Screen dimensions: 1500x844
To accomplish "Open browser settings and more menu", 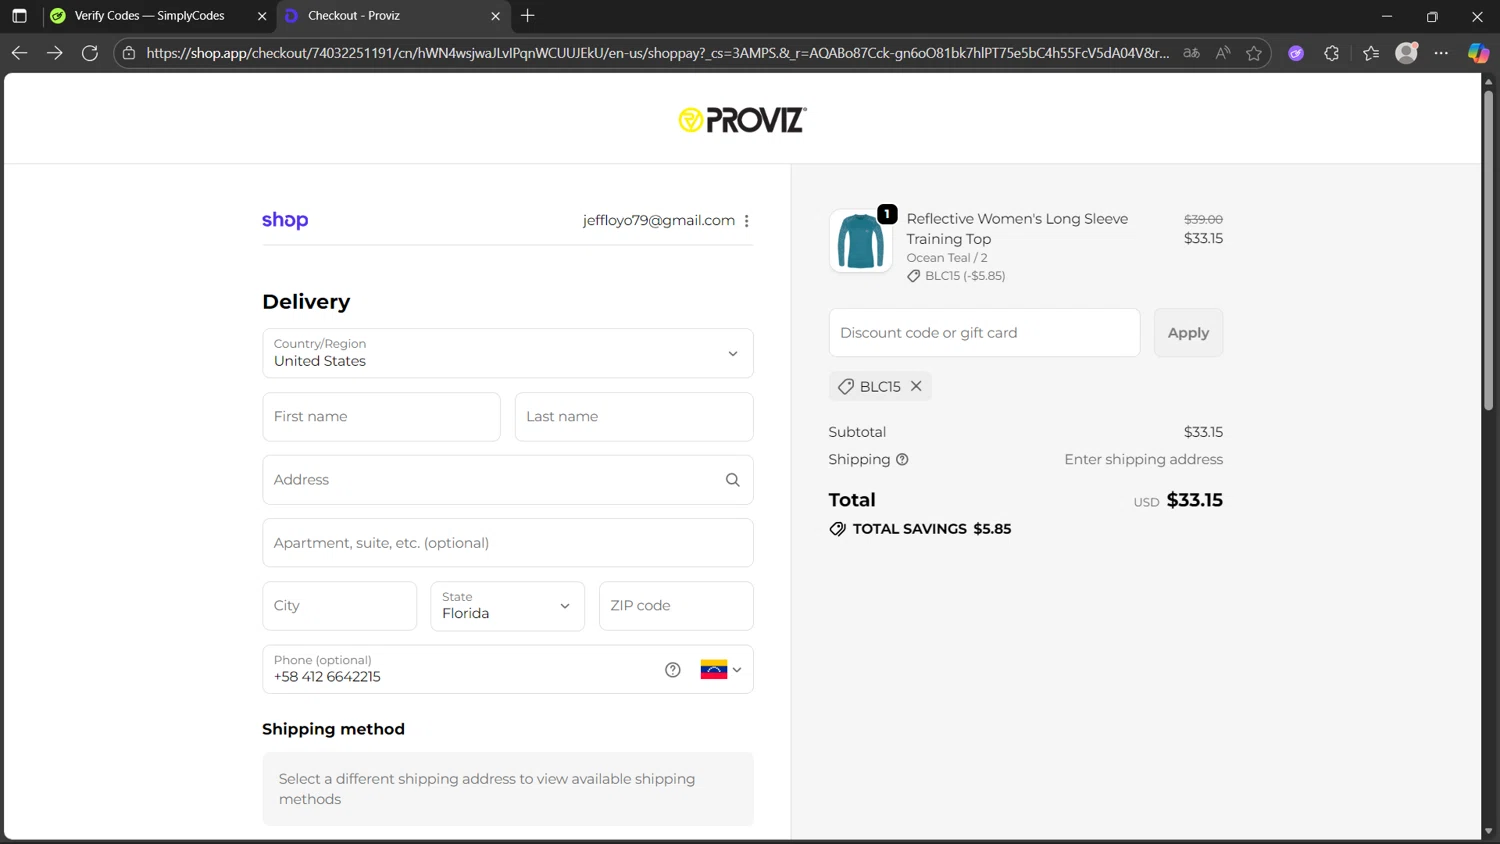I will coord(1441,53).
